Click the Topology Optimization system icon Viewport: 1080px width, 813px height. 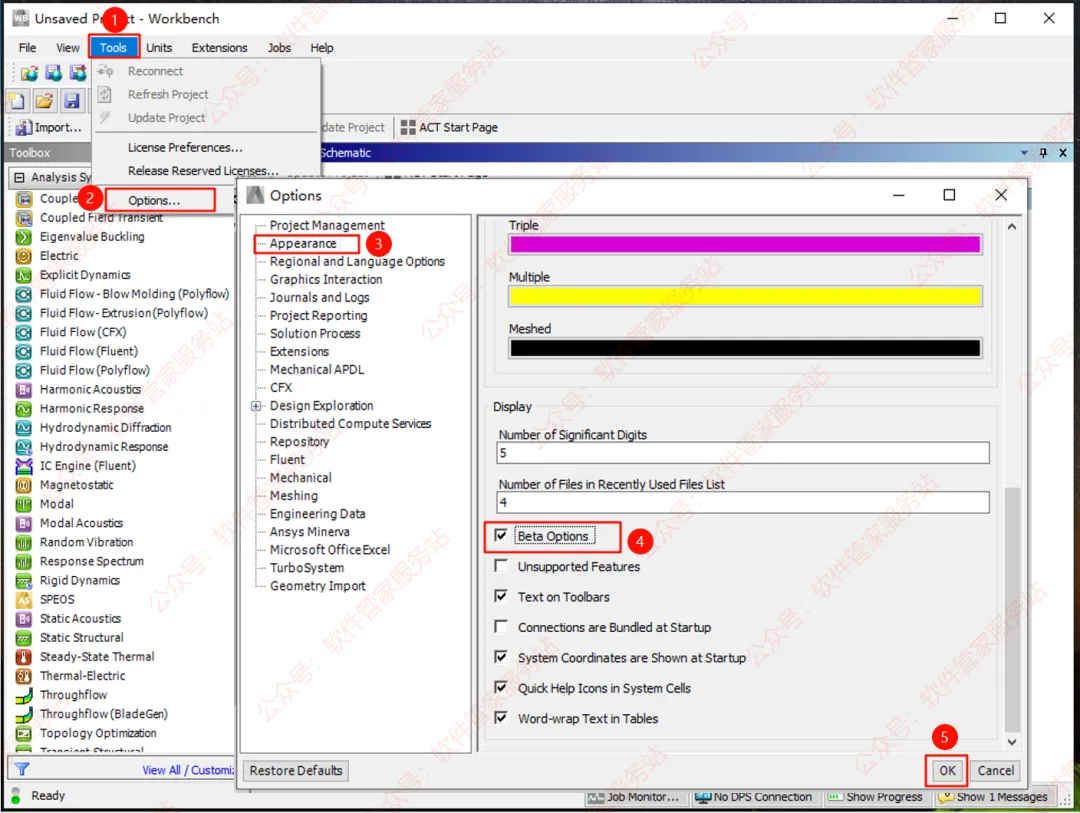(23, 733)
